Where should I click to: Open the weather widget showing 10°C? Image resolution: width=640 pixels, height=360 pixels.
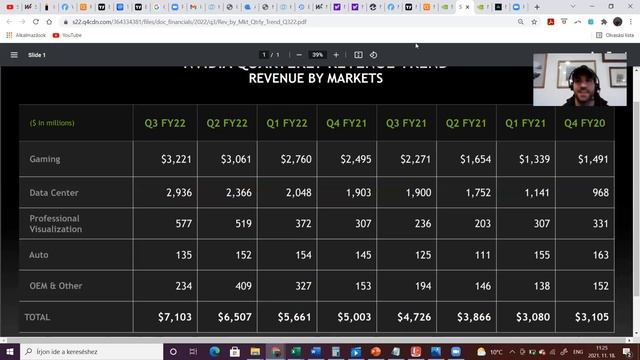pyautogui.click(x=489, y=351)
